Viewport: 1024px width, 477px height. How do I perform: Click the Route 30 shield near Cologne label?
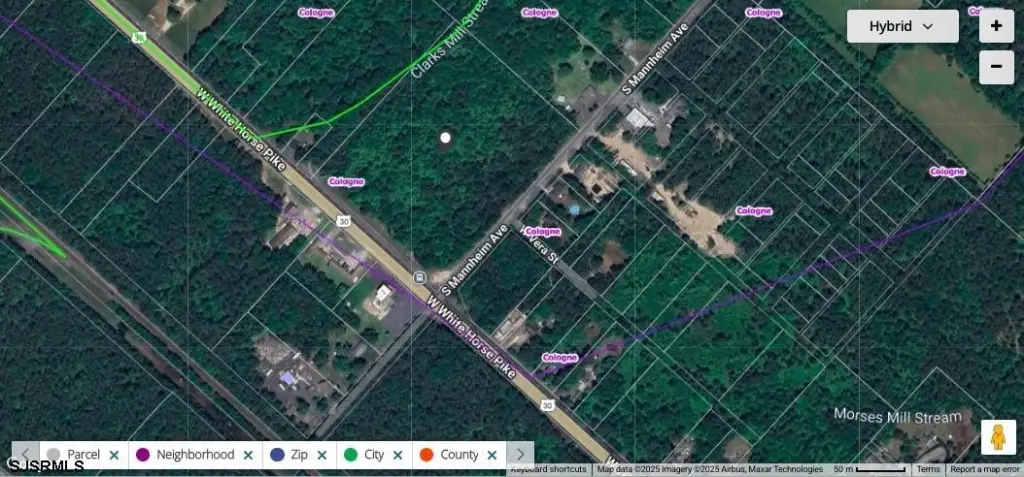click(x=342, y=221)
